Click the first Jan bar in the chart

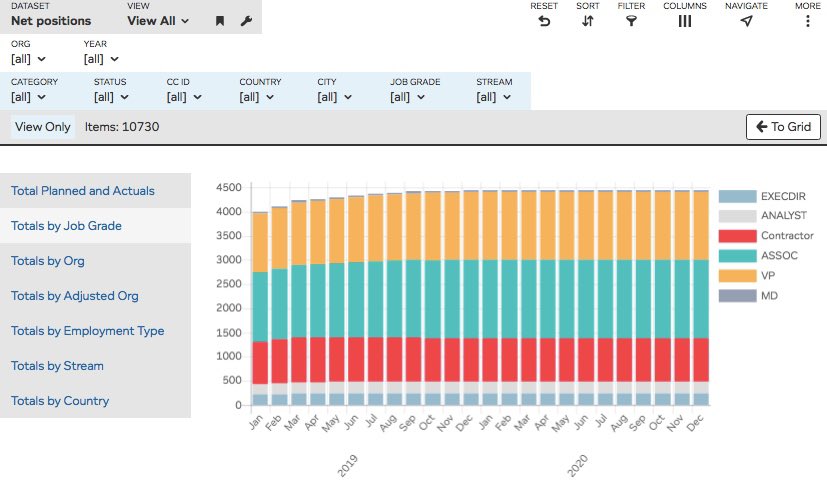[x=260, y=309]
